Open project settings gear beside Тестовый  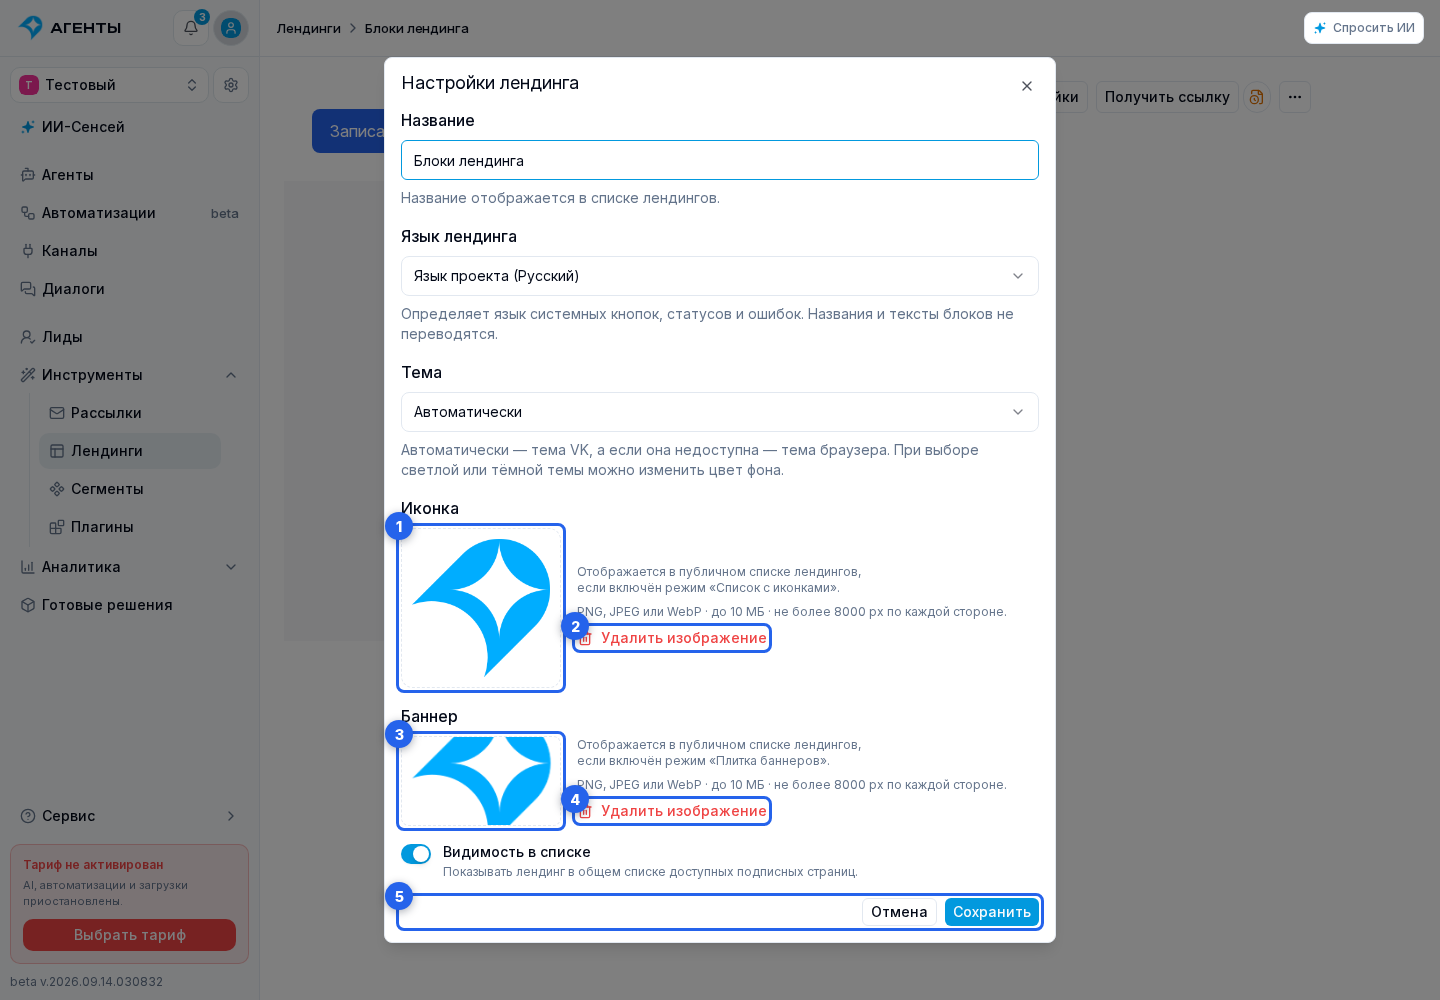point(231,85)
